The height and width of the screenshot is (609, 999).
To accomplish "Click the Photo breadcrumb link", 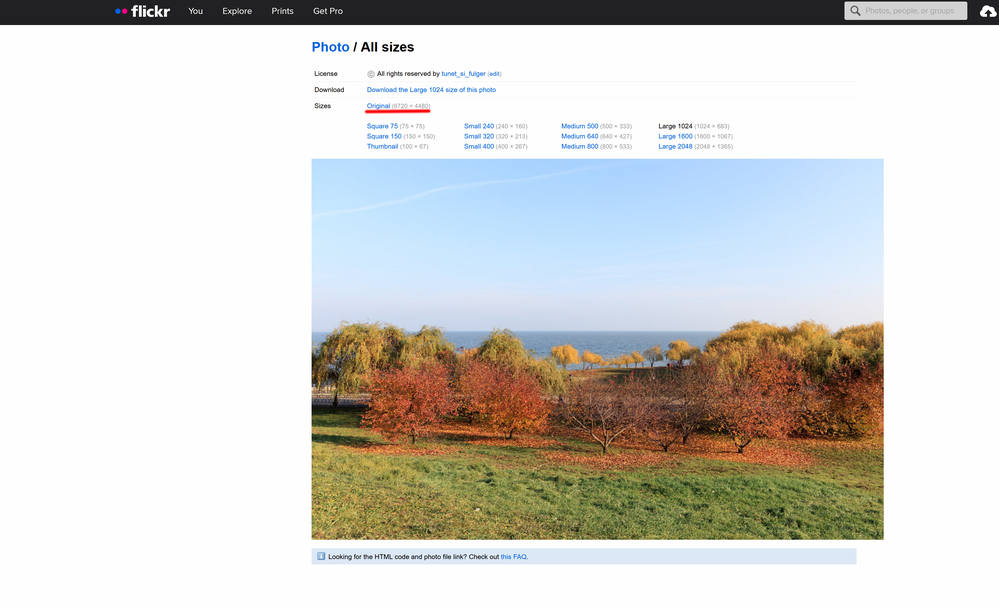I will click(x=330, y=47).
